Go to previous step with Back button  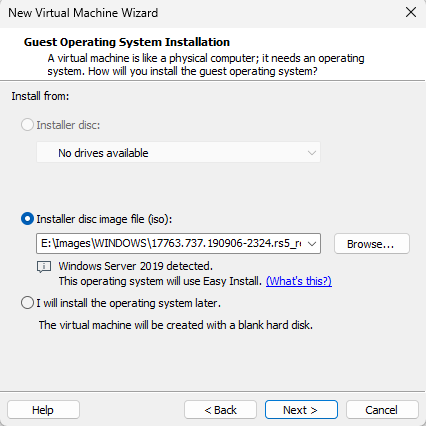click(x=220, y=410)
